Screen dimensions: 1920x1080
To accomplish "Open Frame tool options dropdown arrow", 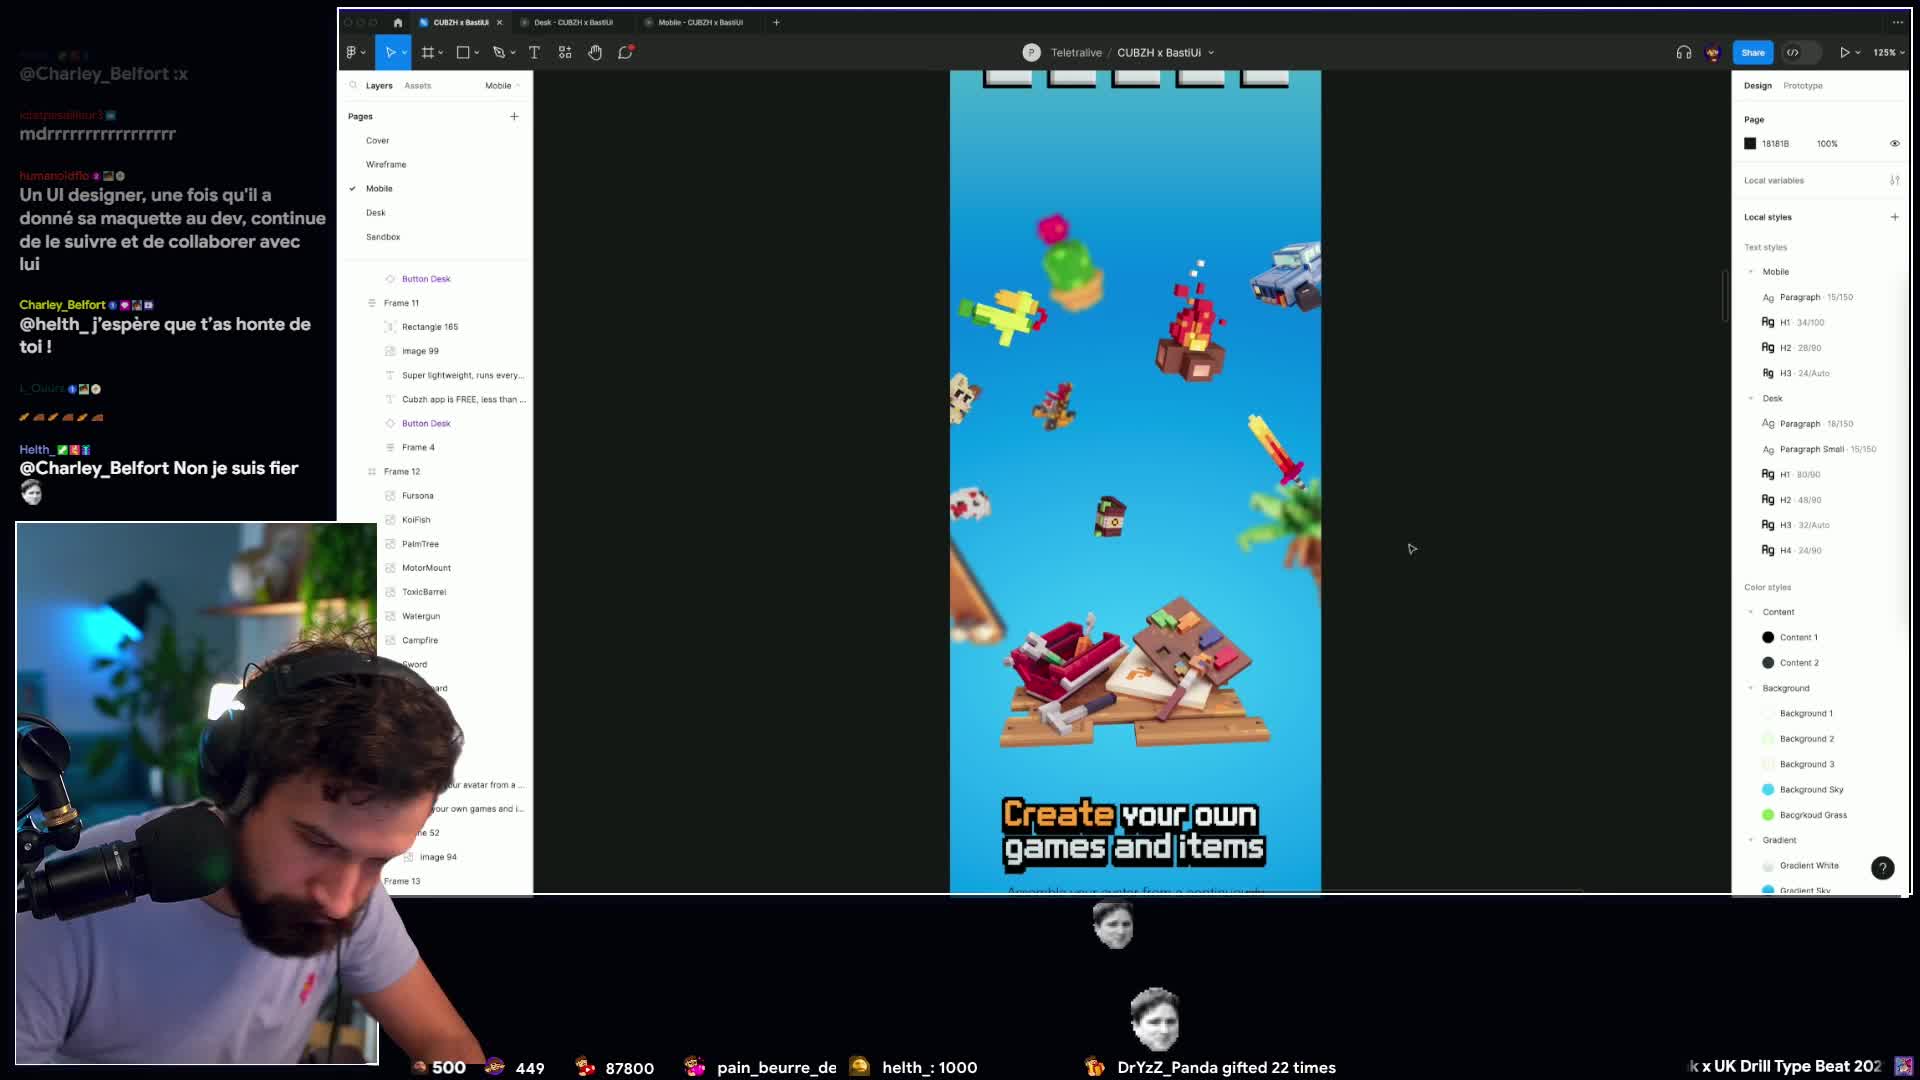I will 441,52.
